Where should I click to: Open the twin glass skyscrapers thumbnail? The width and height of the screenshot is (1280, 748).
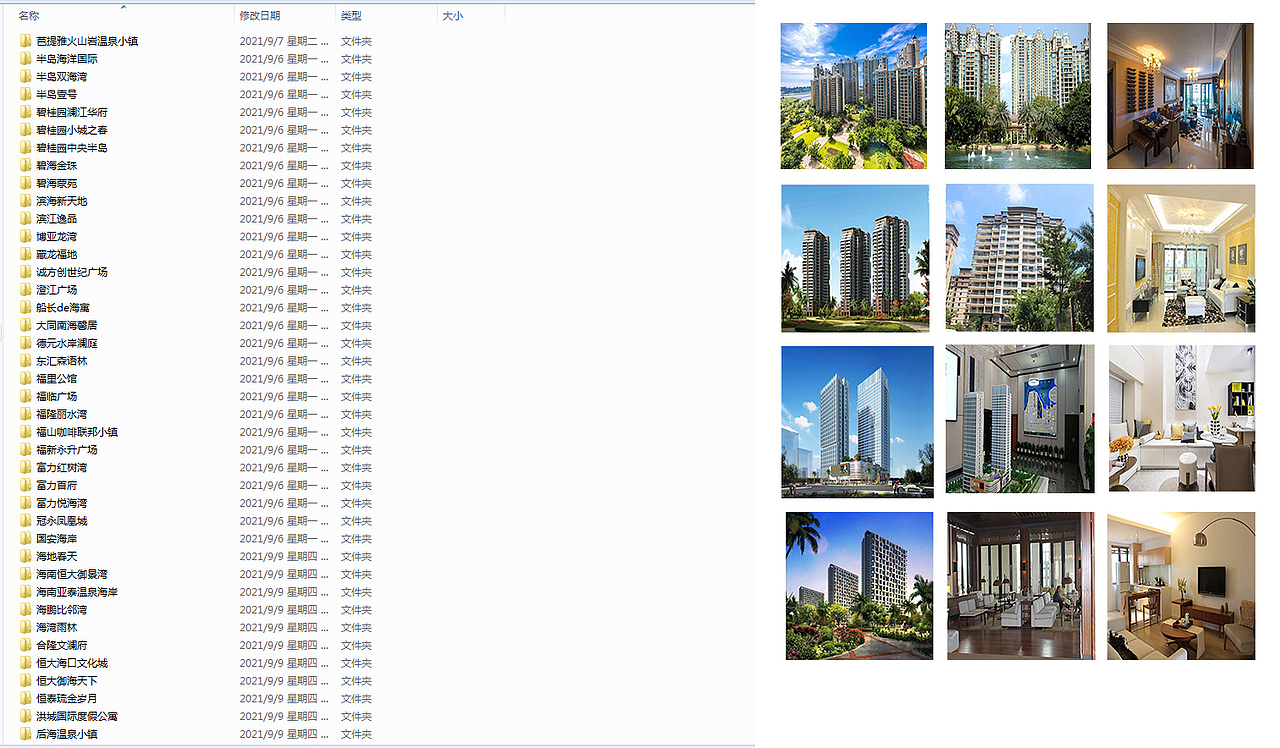[857, 422]
